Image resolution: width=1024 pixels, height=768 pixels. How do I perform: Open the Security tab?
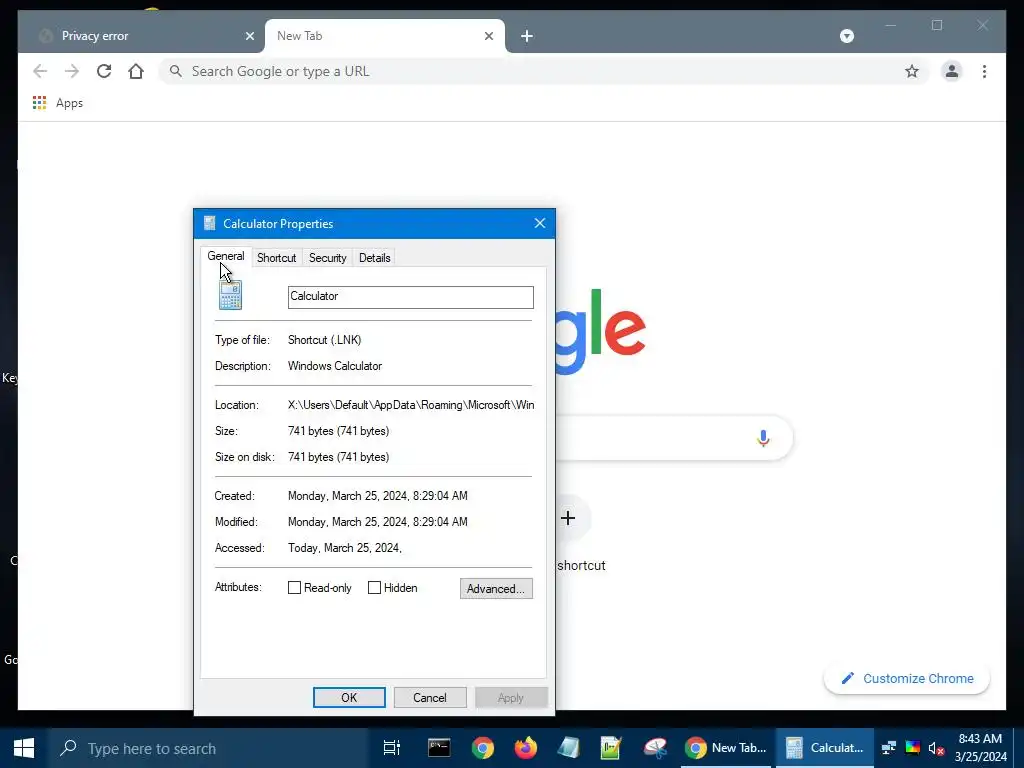pos(327,258)
